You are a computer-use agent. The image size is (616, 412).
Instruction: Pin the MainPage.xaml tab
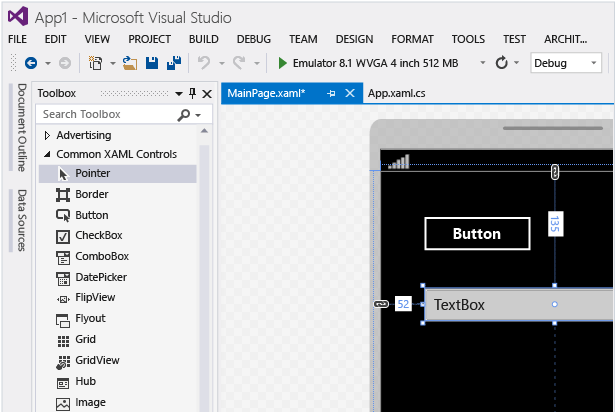[x=331, y=93]
